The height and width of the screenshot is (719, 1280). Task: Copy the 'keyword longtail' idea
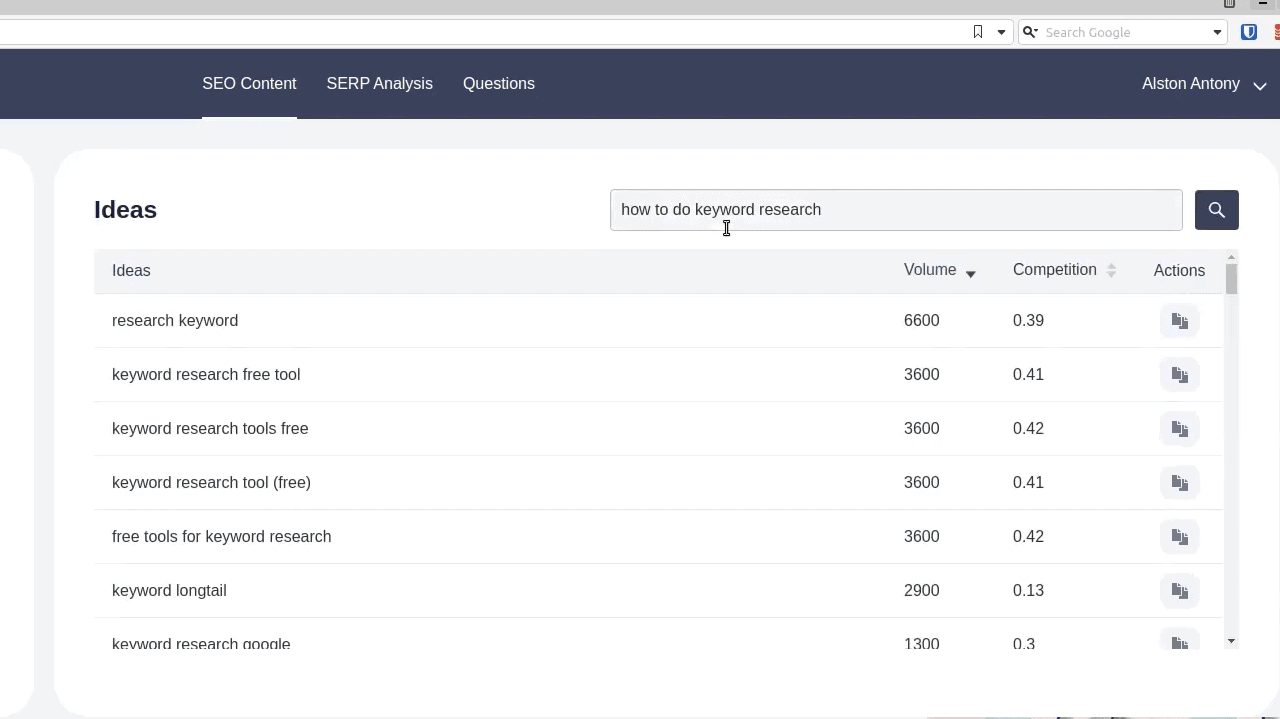[x=1179, y=591]
